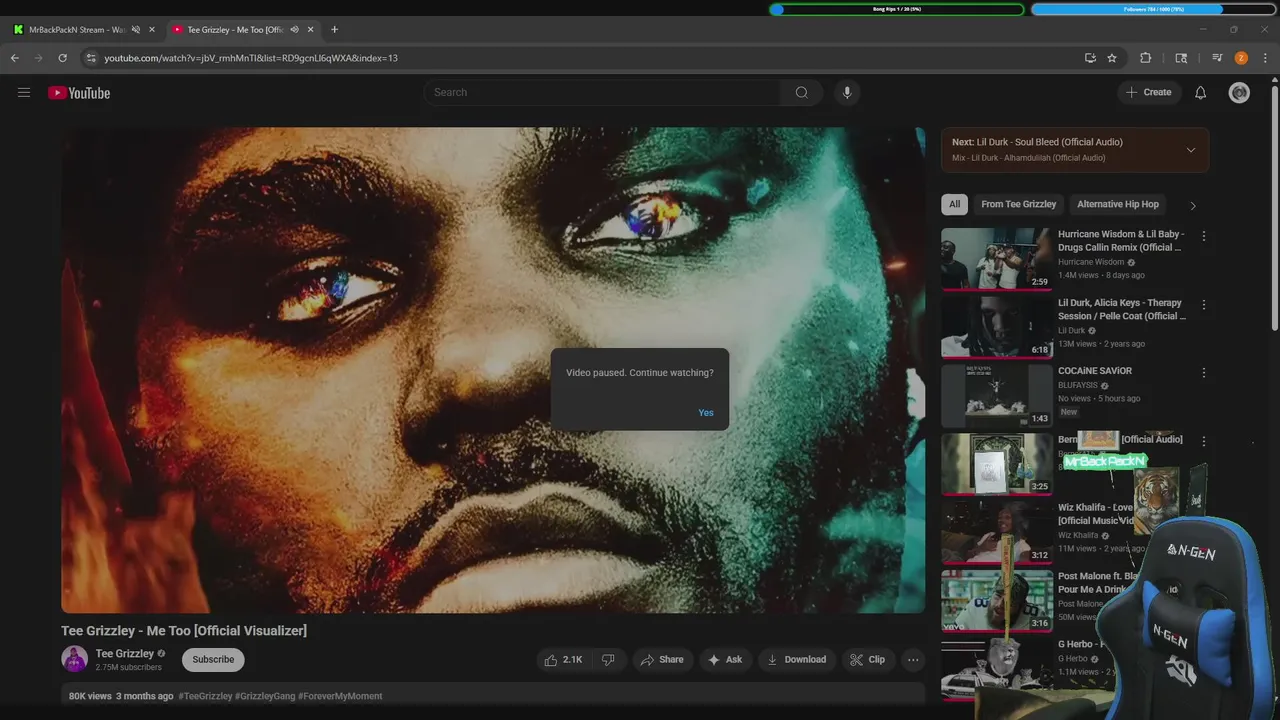Click the Ask button
Viewport: 1280px width, 720px height.
(725, 660)
